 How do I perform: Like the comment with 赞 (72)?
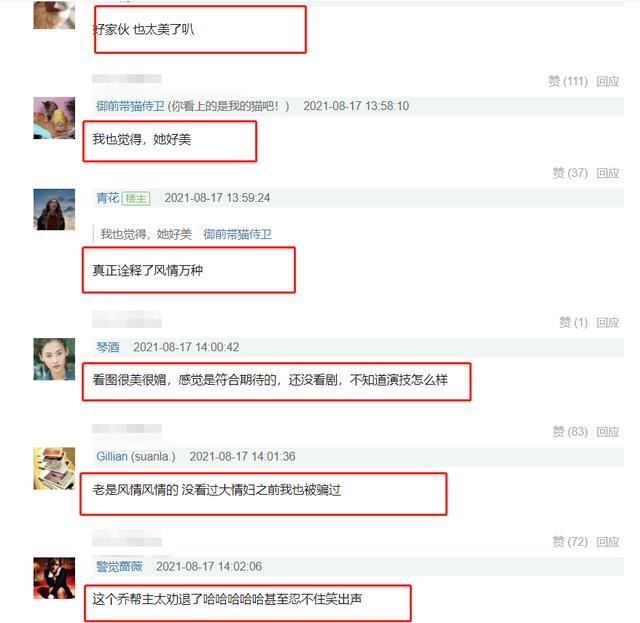[x=570, y=542]
